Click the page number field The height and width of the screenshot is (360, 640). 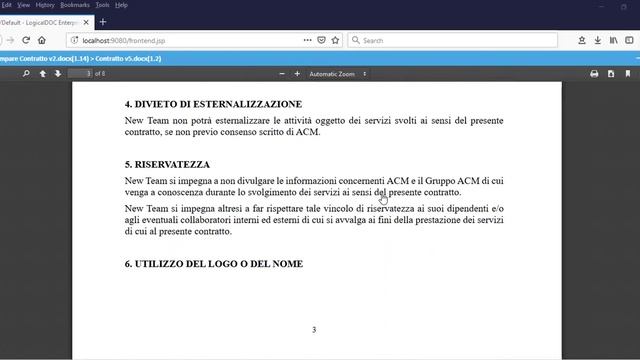pyautogui.click(x=80, y=74)
